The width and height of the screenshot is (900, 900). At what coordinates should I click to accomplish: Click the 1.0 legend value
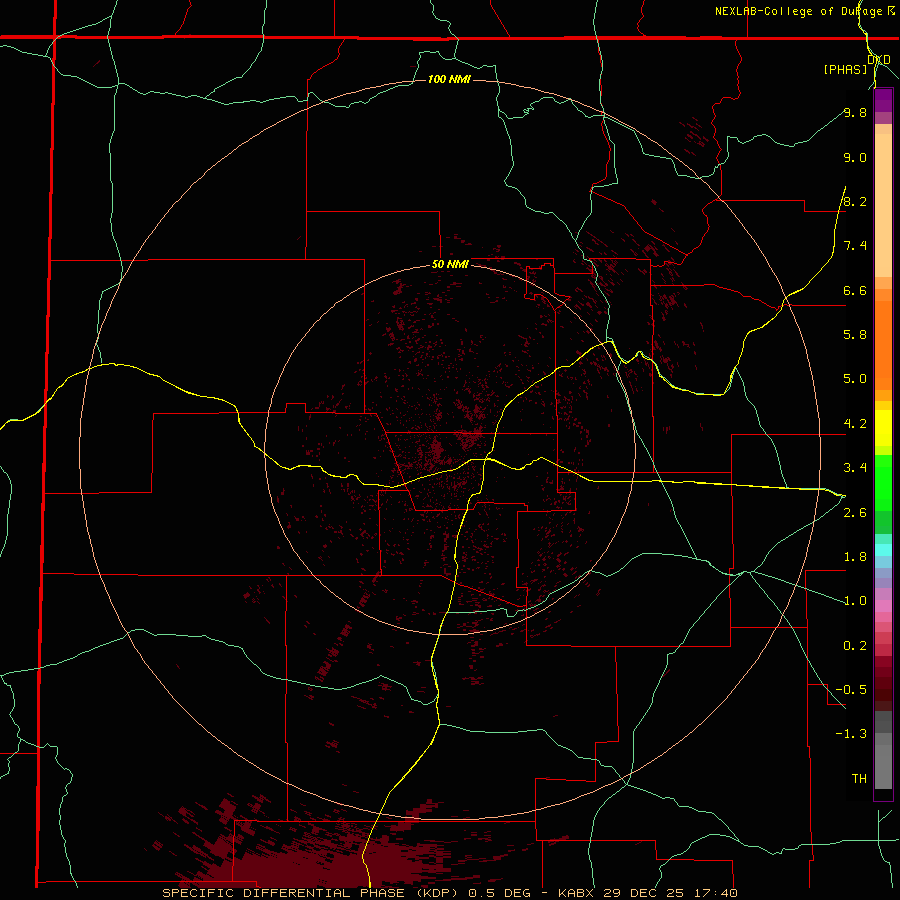pyautogui.click(x=855, y=601)
